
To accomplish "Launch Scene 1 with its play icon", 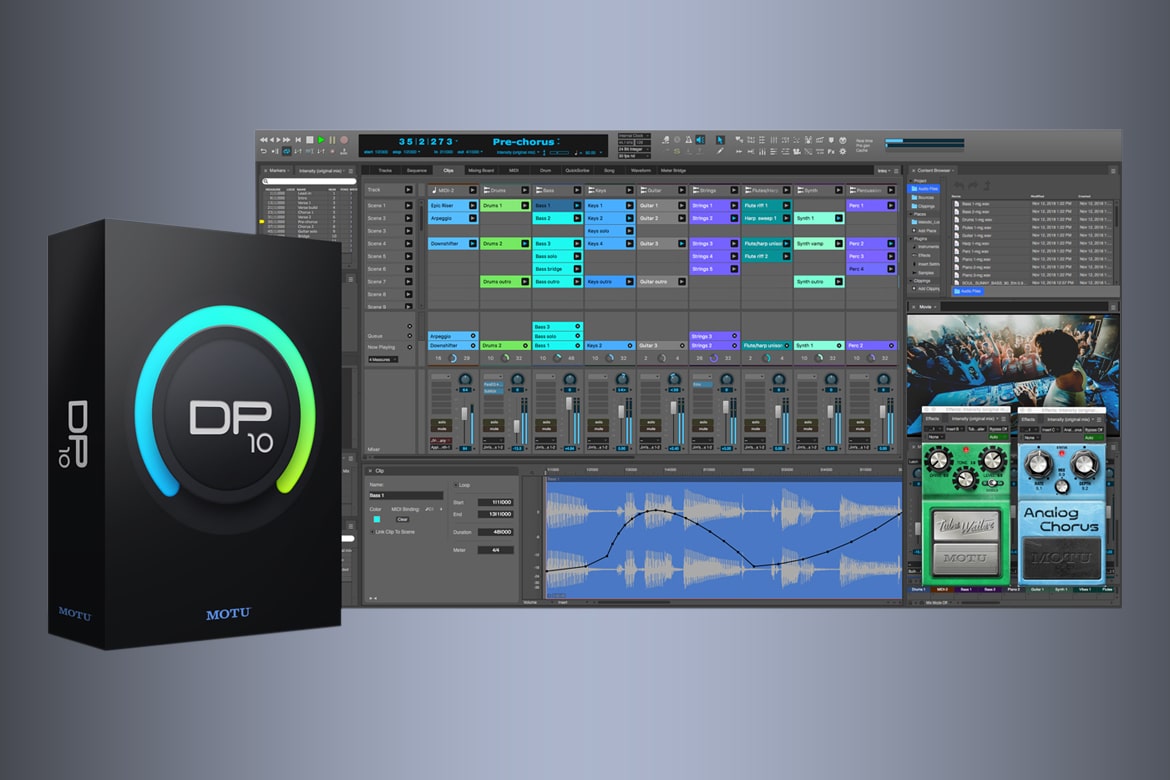I will coord(407,205).
